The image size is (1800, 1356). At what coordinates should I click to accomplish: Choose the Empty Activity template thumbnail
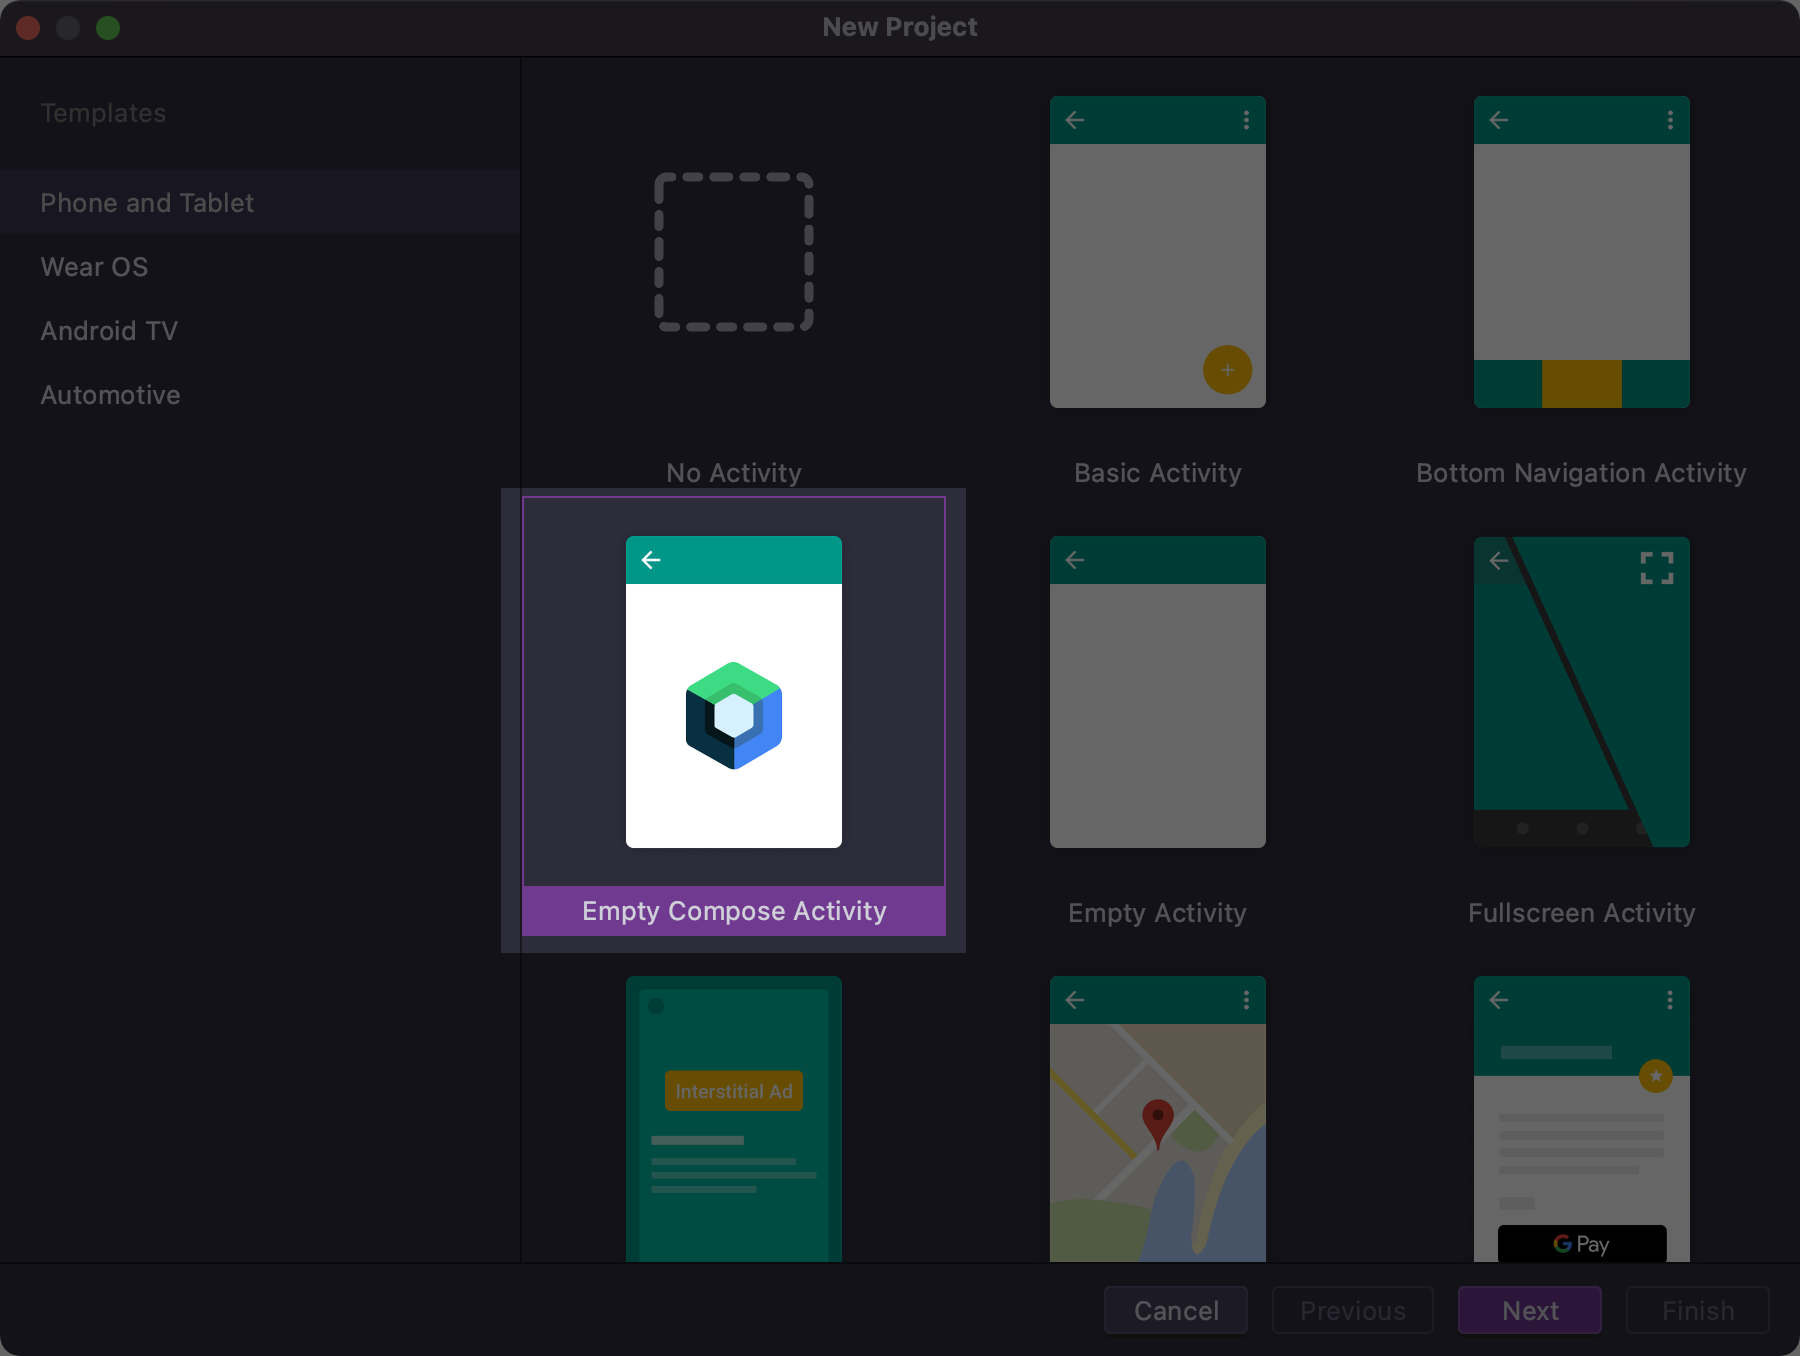pyautogui.click(x=1158, y=692)
